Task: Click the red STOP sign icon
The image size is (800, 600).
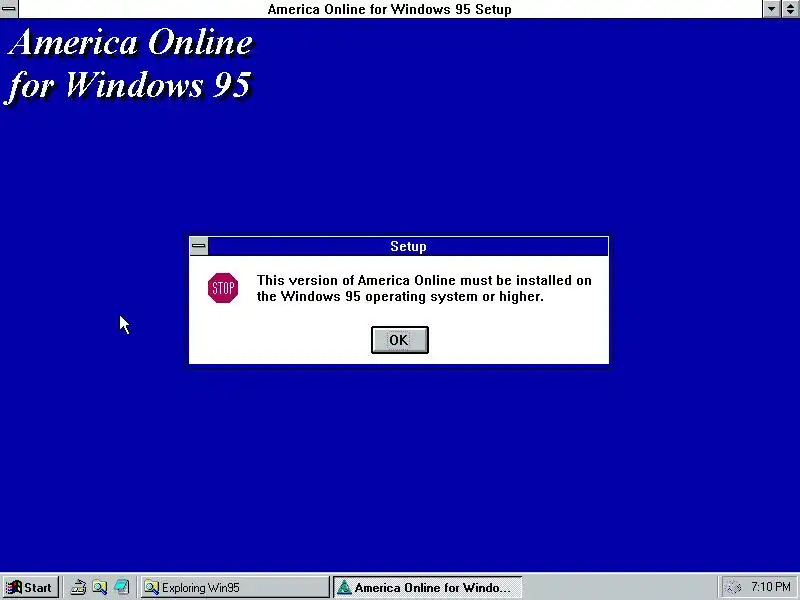Action: [x=223, y=288]
